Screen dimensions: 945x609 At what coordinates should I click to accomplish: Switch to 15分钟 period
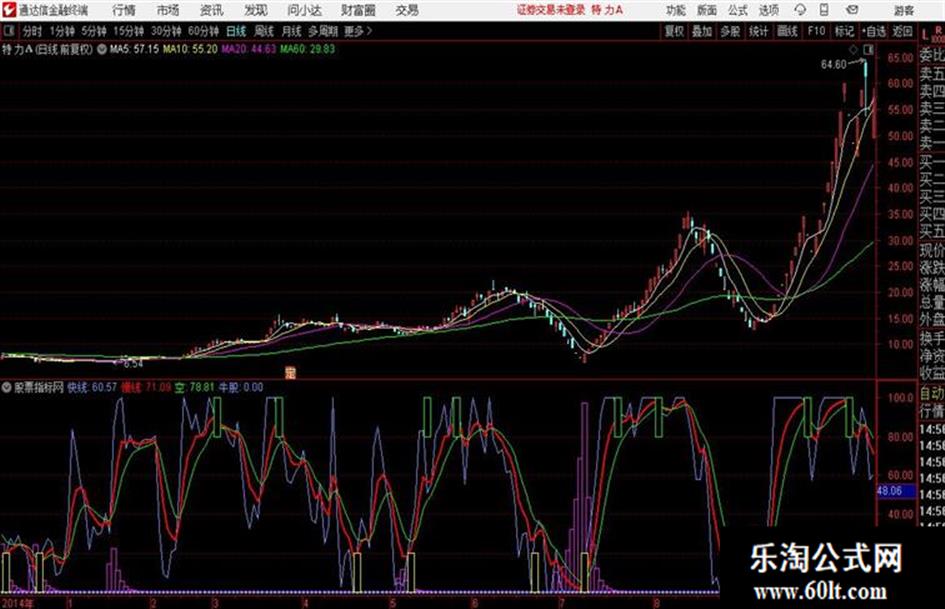[x=128, y=31]
